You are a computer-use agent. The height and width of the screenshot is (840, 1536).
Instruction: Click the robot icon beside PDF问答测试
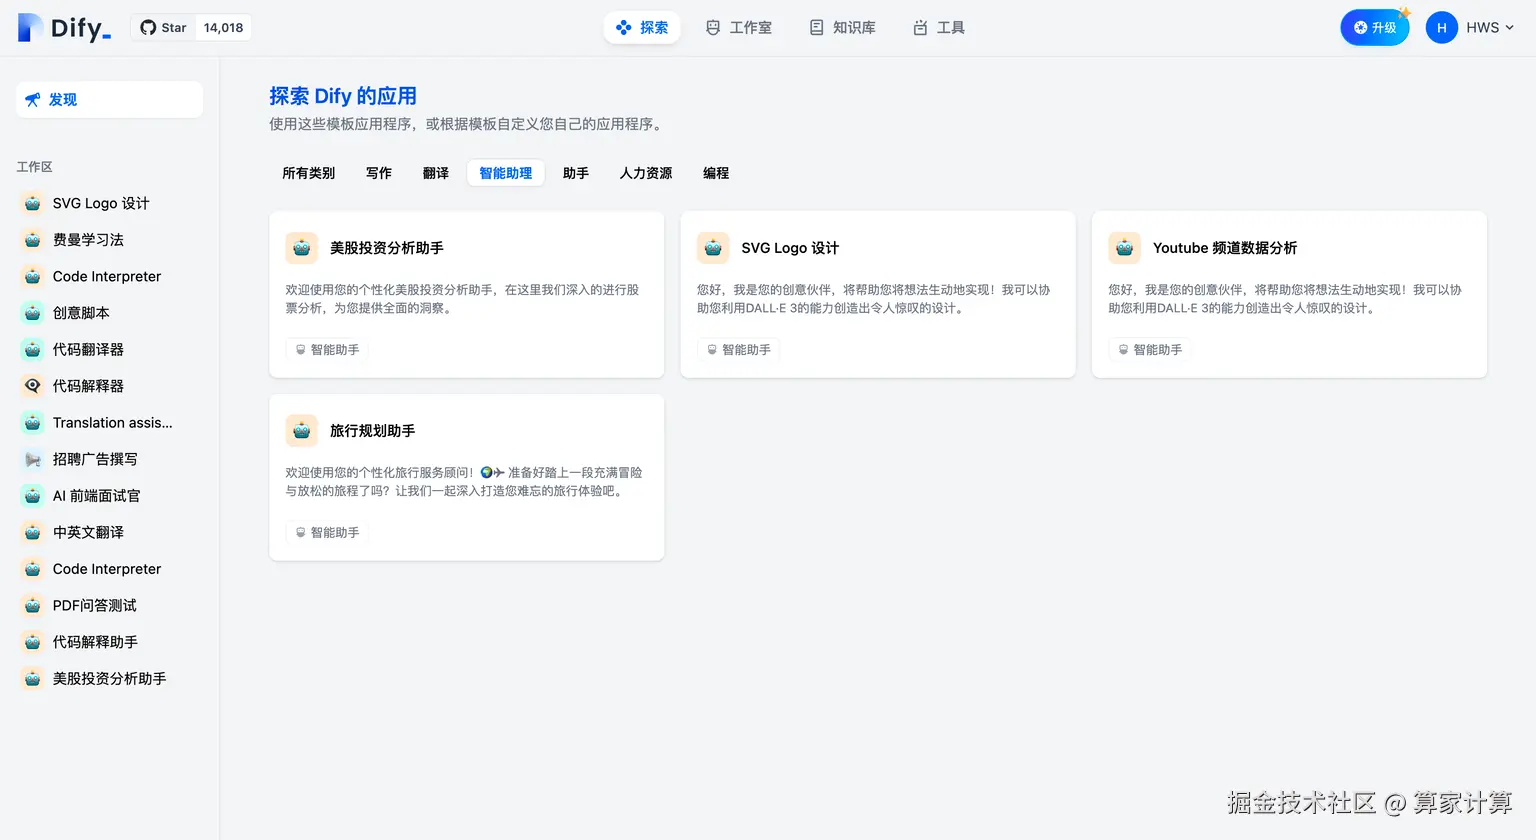32,605
